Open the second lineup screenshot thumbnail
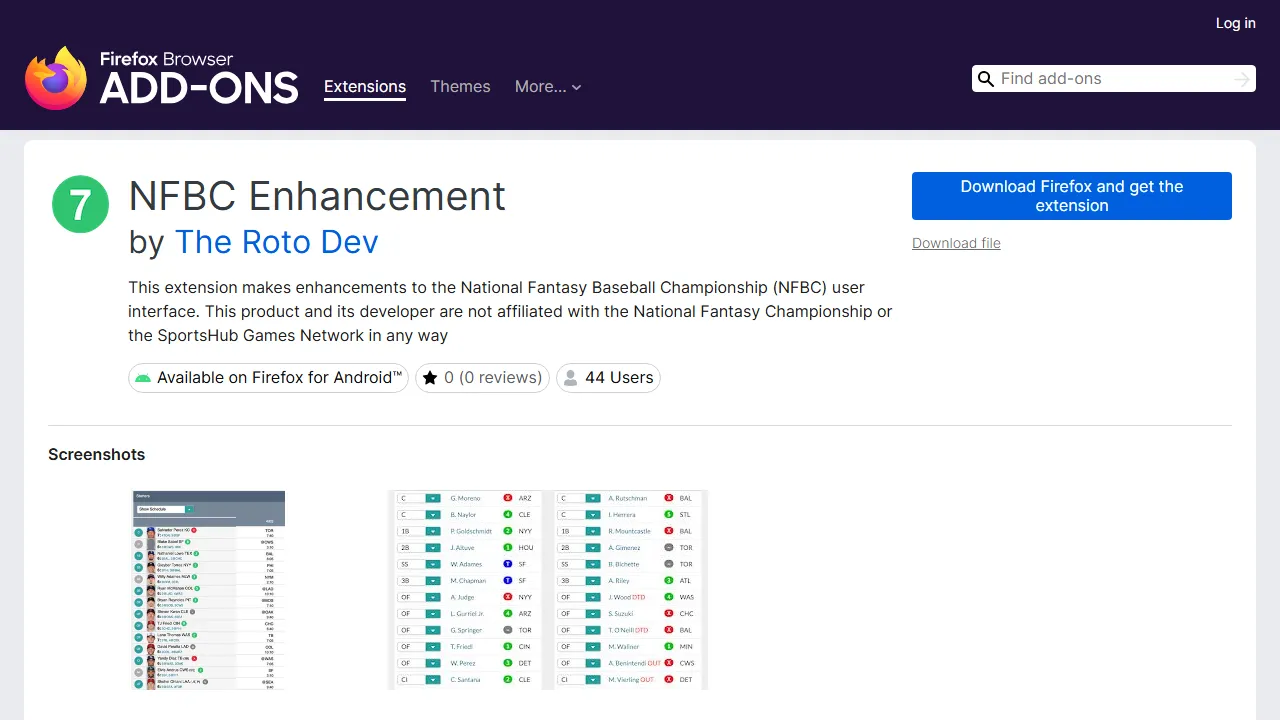This screenshot has width=1280, height=720. click(x=547, y=590)
